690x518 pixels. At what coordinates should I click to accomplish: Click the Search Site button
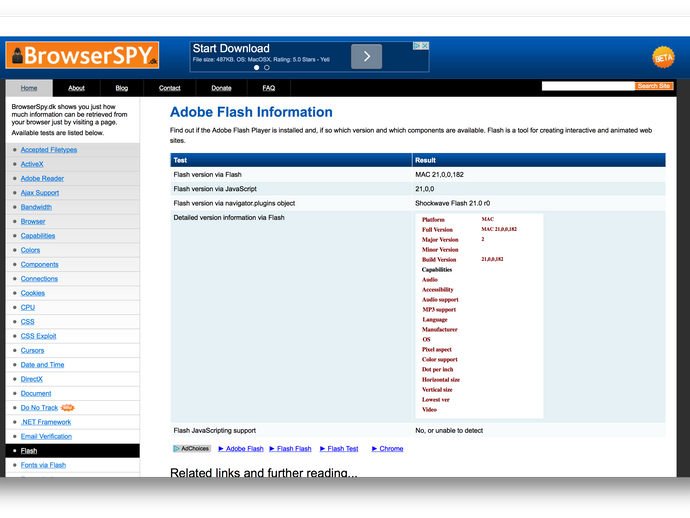pos(654,86)
